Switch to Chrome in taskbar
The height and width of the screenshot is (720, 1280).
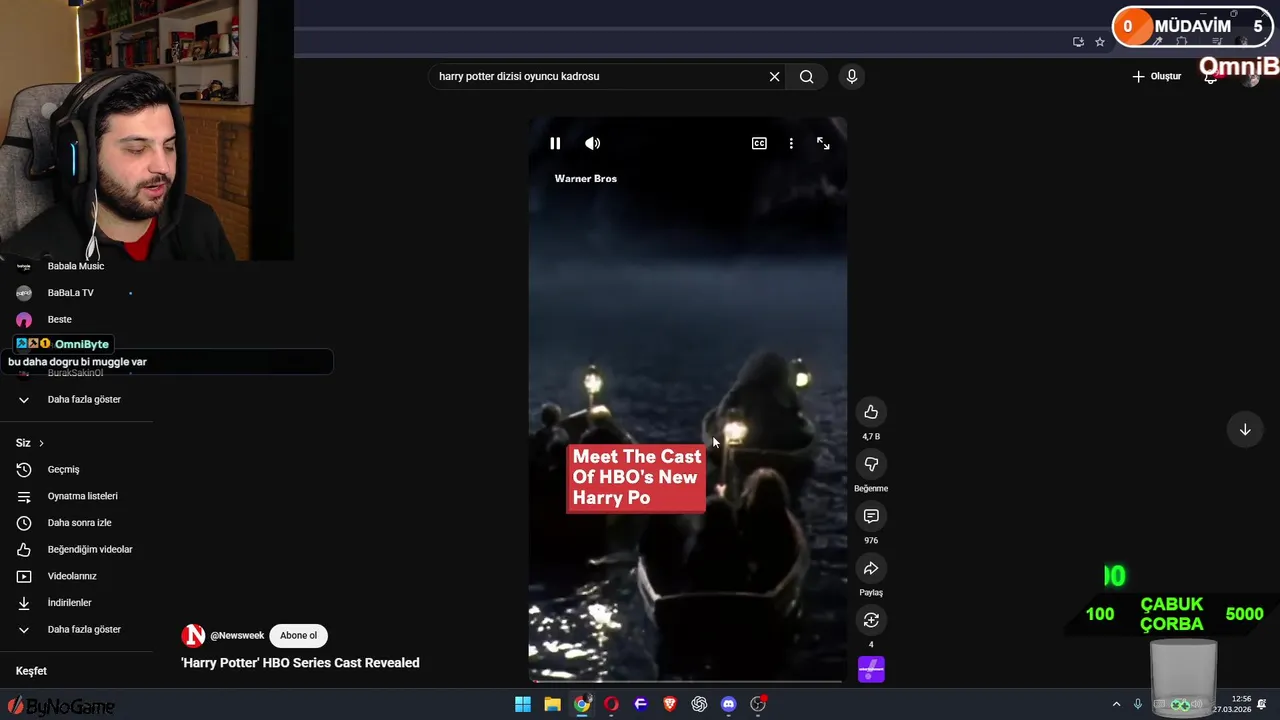pyautogui.click(x=582, y=704)
